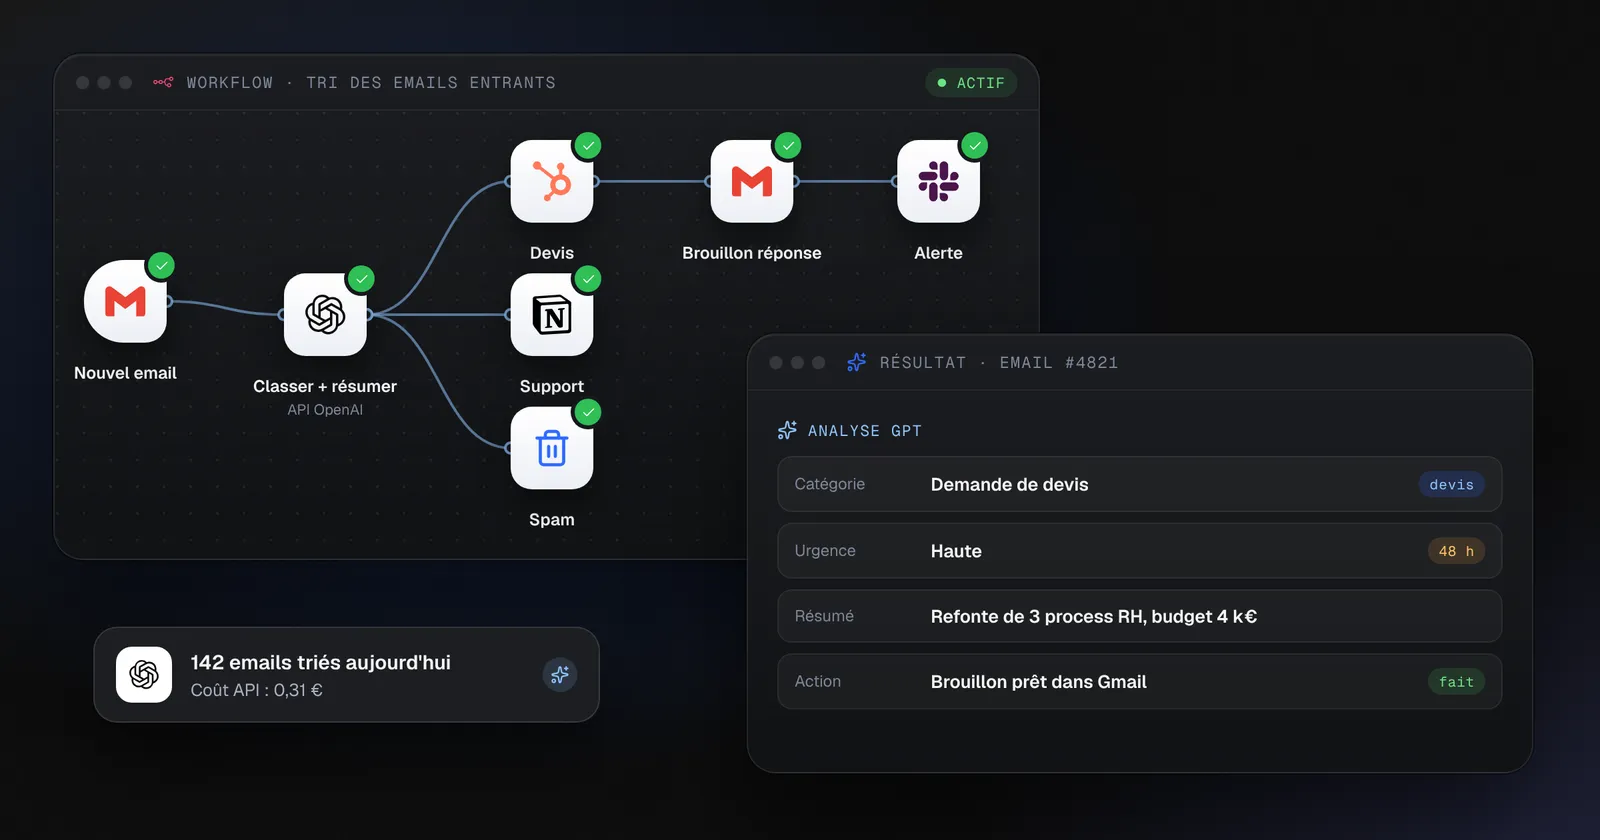Click the green checkmark on Classer + résumer node
The height and width of the screenshot is (840, 1600).
361,279
